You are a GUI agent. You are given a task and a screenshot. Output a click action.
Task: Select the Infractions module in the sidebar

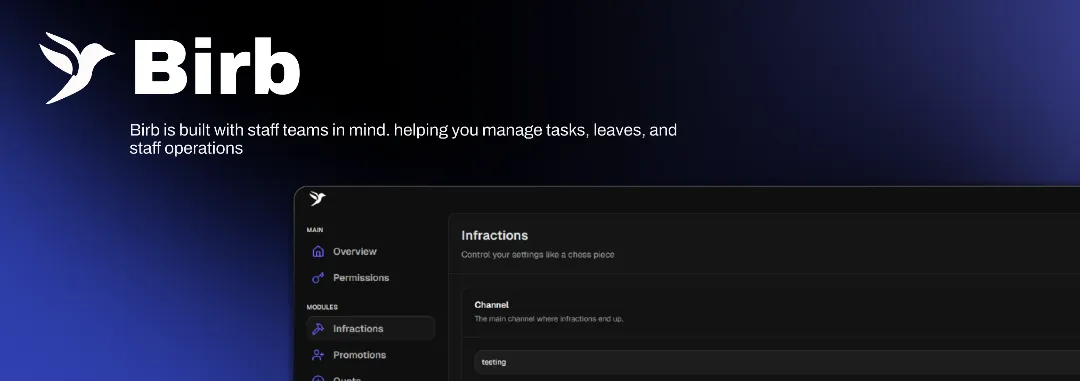click(x=371, y=329)
